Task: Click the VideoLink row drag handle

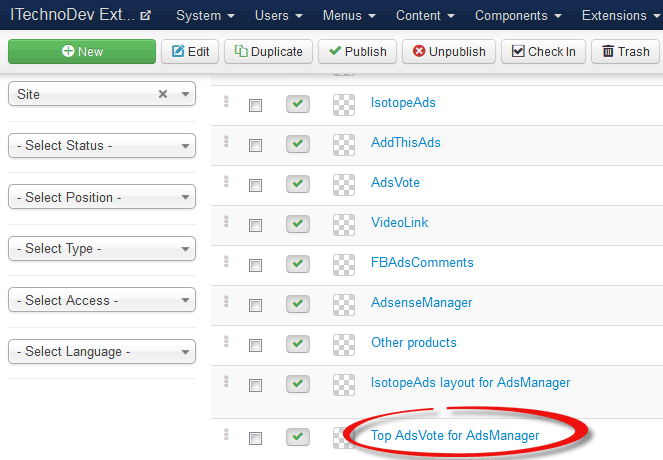Action: (226, 221)
